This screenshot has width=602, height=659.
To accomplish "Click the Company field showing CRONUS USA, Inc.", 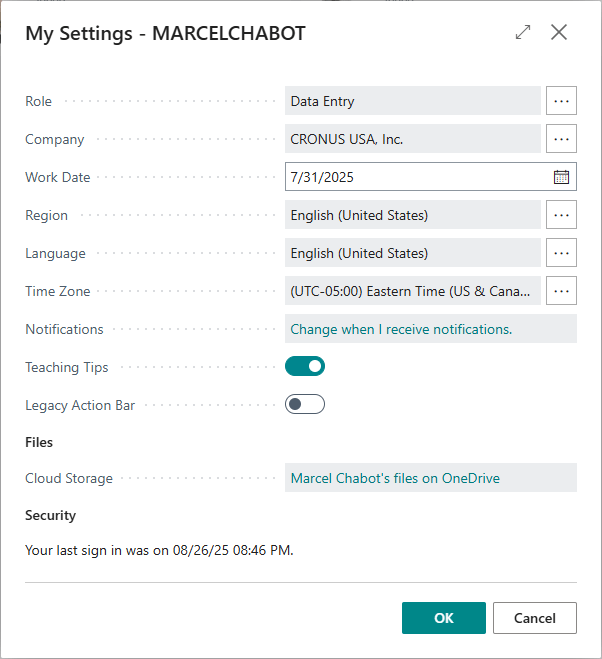I will pyautogui.click(x=412, y=139).
